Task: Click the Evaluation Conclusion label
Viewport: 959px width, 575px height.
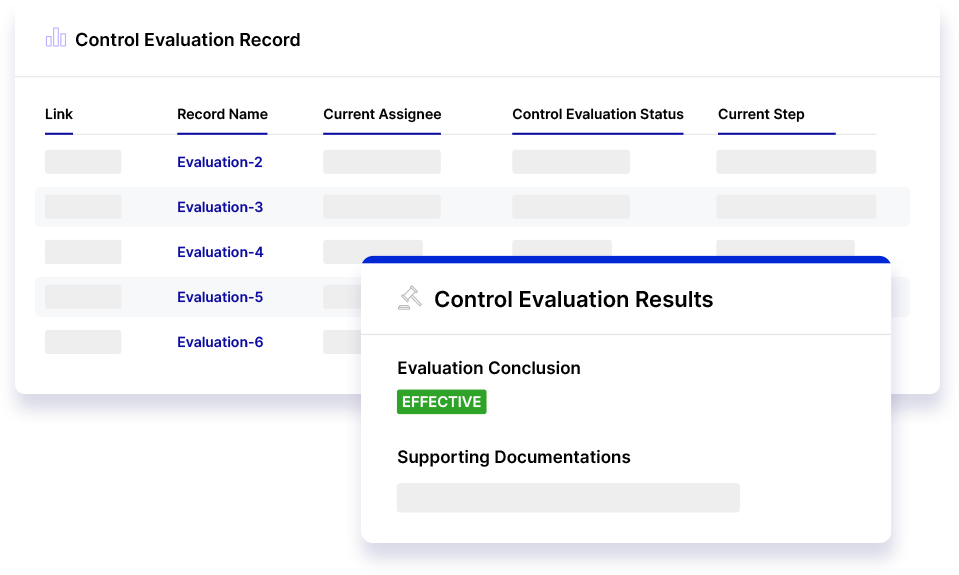Action: [x=489, y=368]
